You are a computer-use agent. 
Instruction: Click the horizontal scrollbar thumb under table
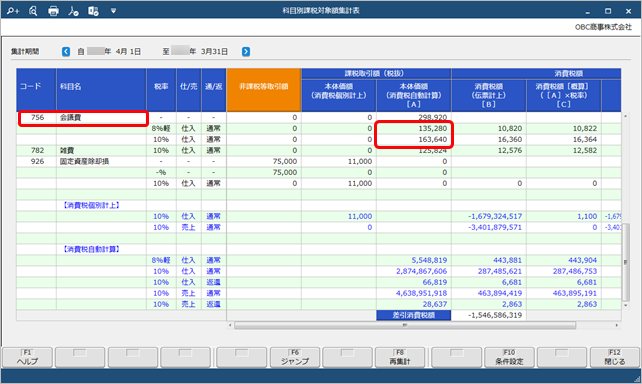pos(405,325)
